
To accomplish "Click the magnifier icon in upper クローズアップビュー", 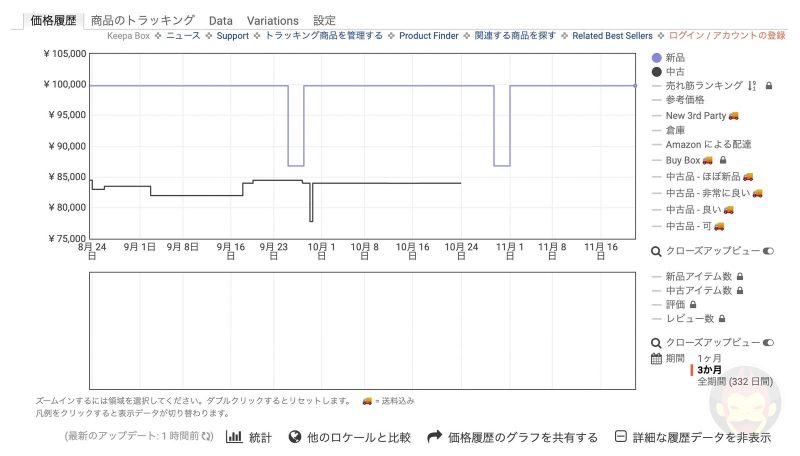I will (656, 251).
